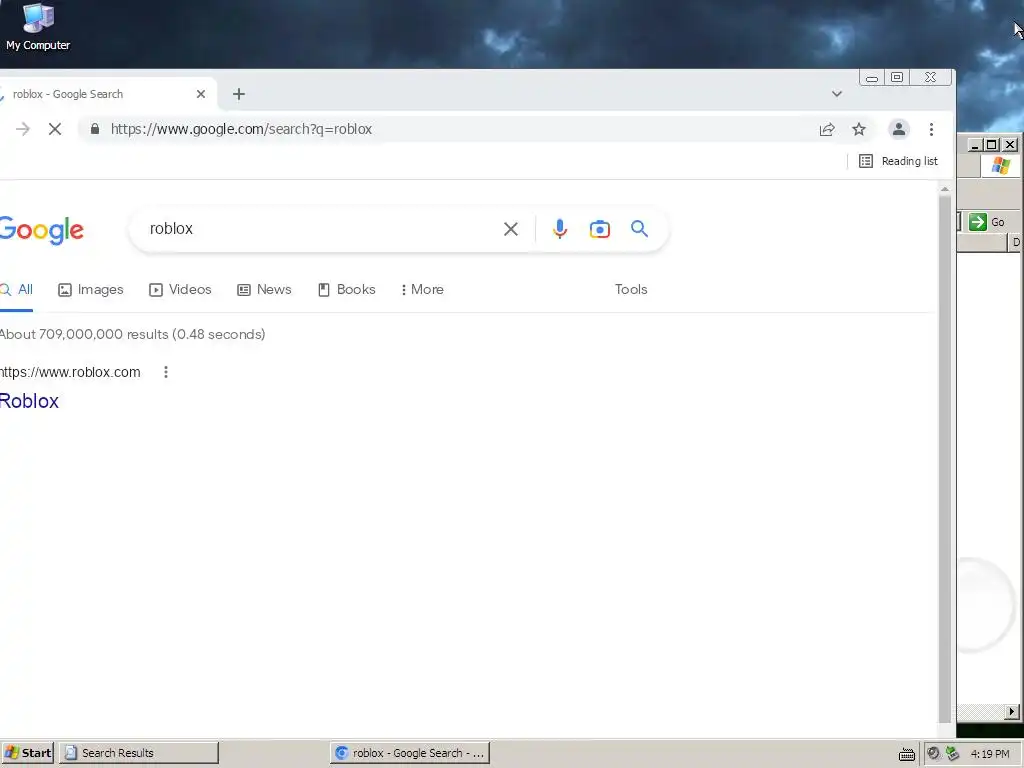
Task: View site security lock info
Action: point(95,129)
